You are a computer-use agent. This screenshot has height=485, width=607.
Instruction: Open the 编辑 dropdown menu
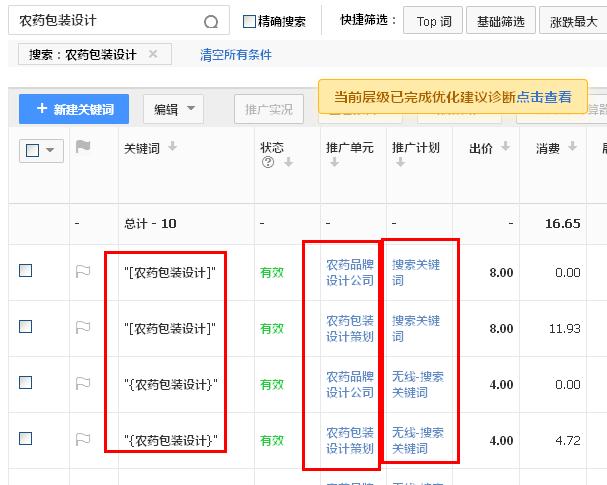click(x=173, y=109)
